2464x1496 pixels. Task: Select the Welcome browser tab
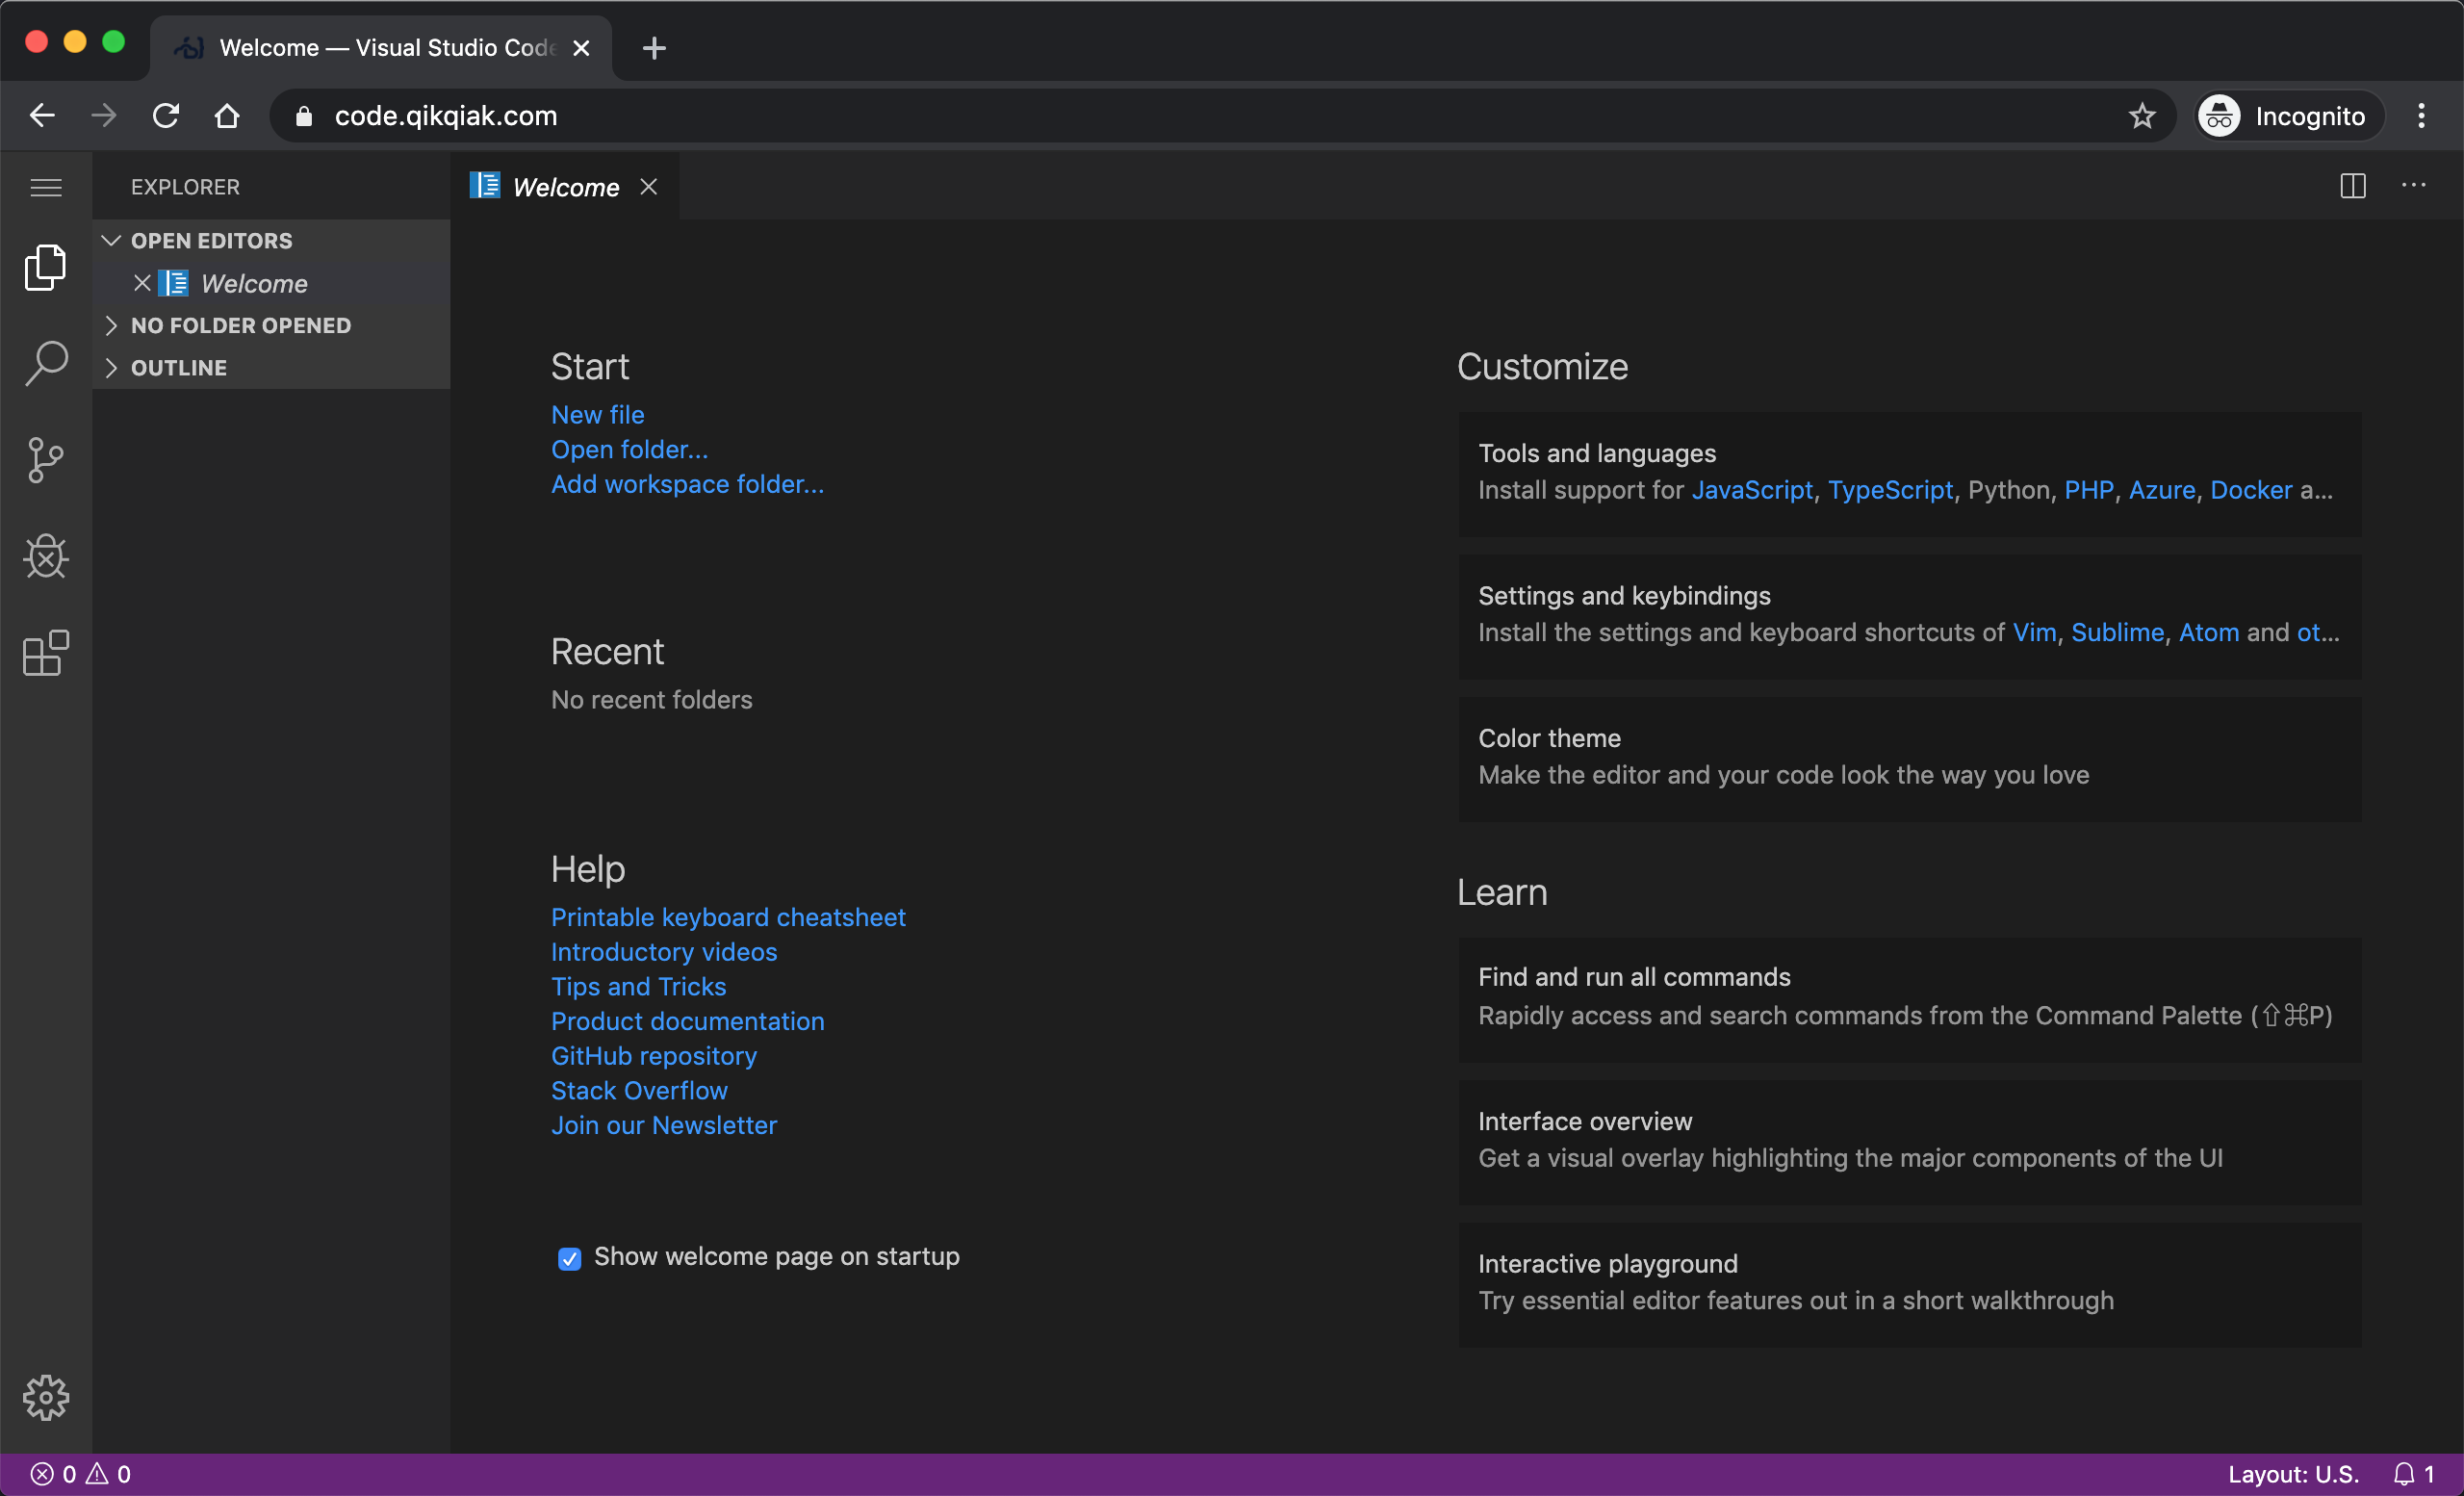point(382,48)
